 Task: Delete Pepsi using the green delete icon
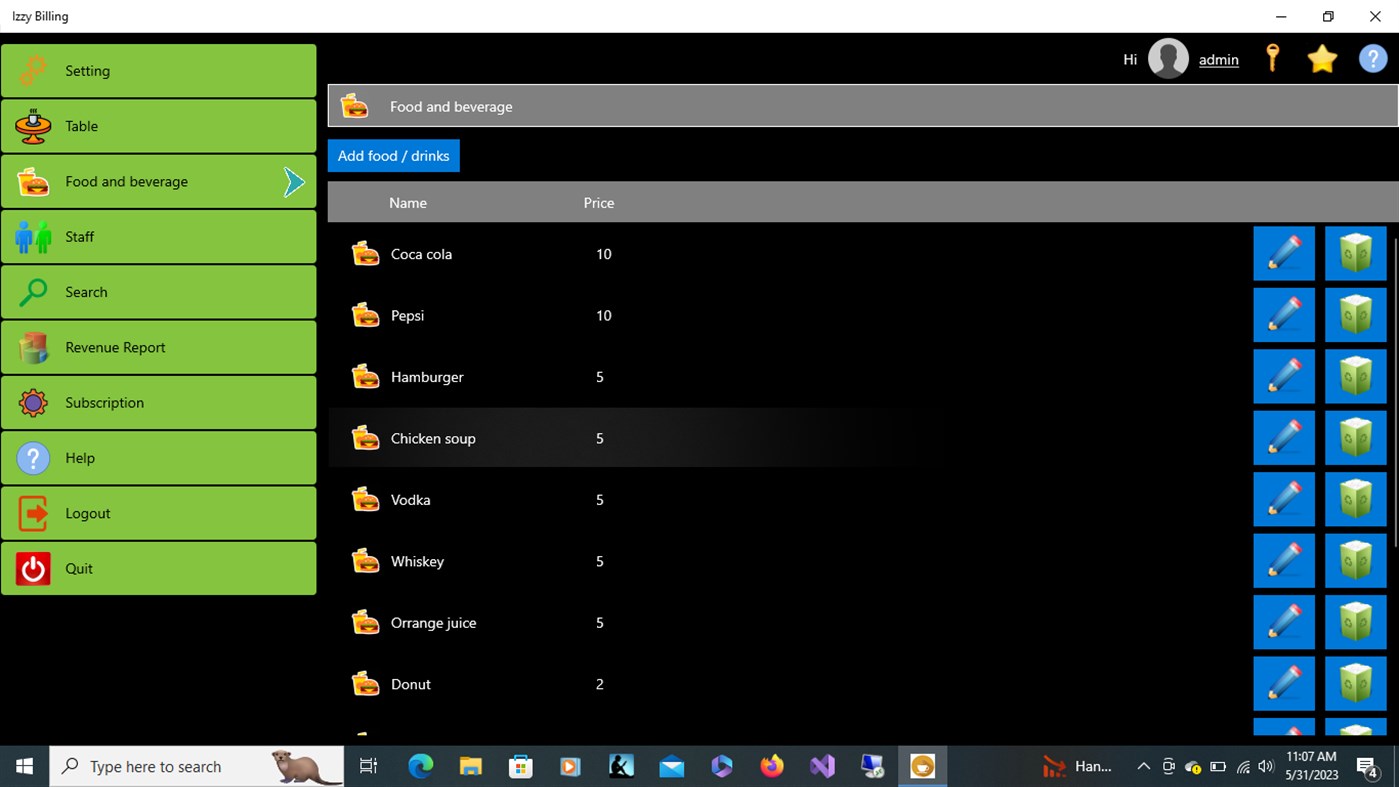click(1355, 314)
